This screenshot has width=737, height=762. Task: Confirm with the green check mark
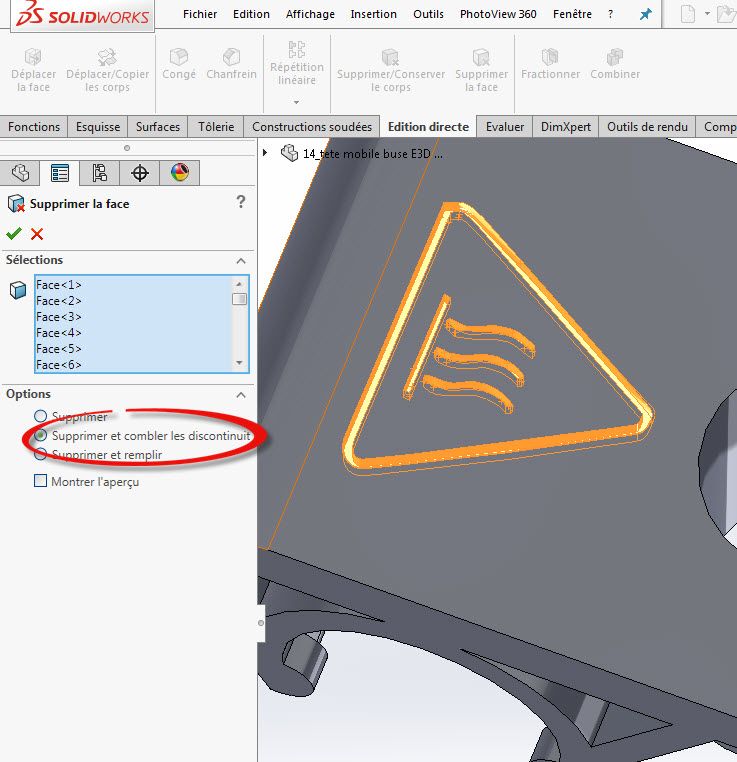[x=14, y=234]
